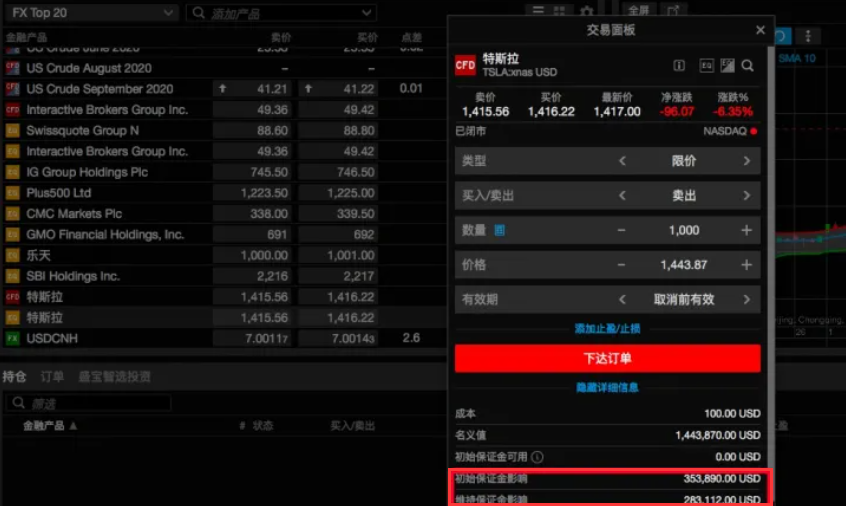Click the search icon in 添加产品 field

[199, 13]
